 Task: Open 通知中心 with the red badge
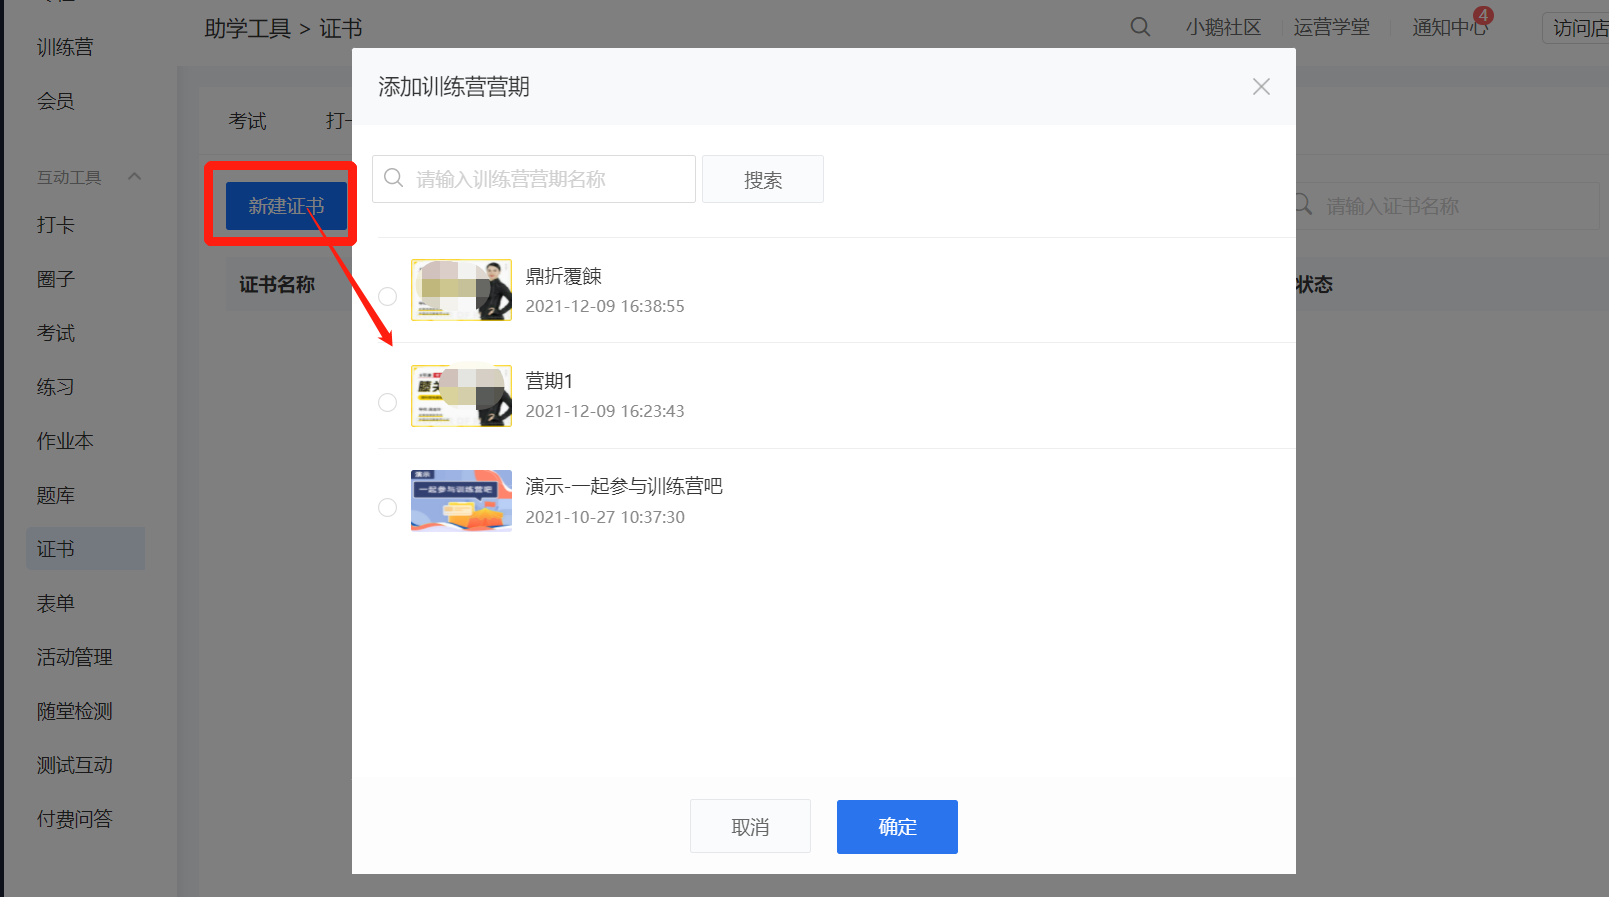(1450, 27)
